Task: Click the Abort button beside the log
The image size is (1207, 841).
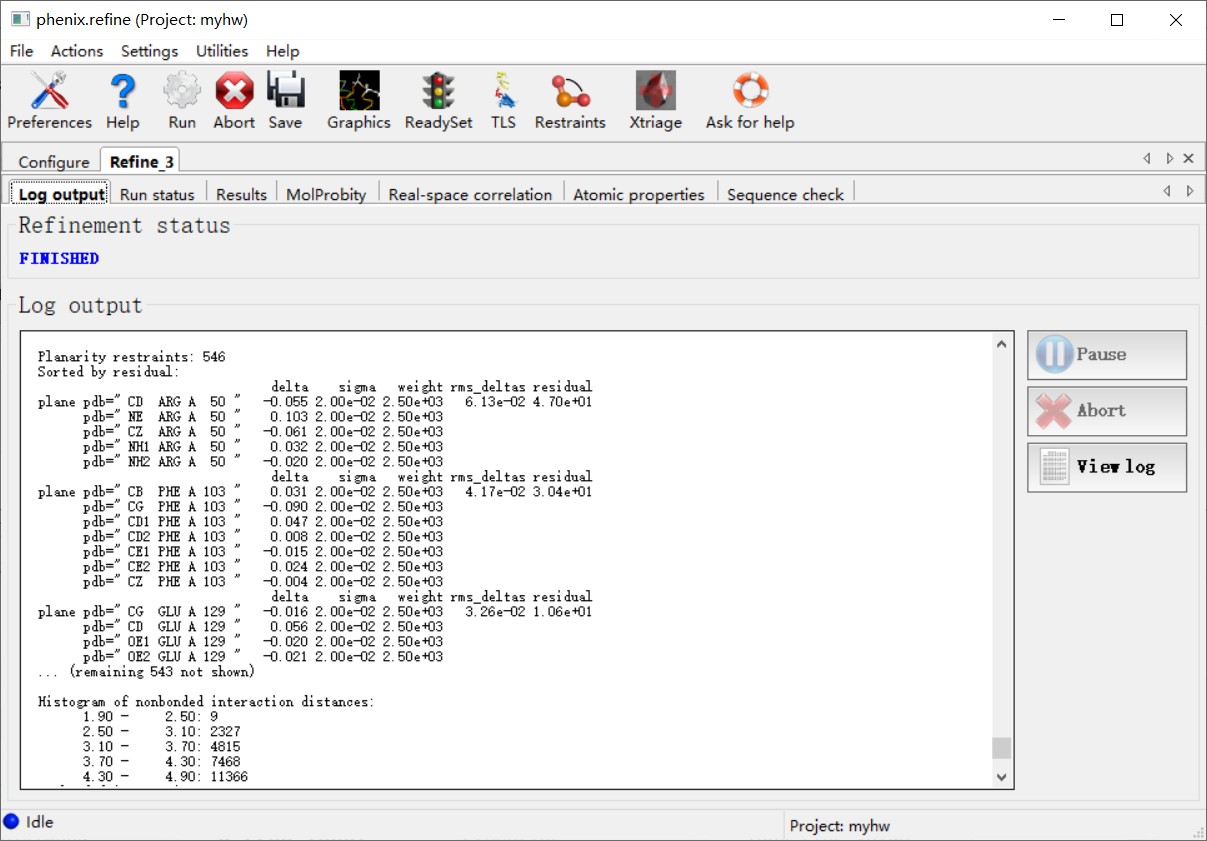Action: point(1107,411)
